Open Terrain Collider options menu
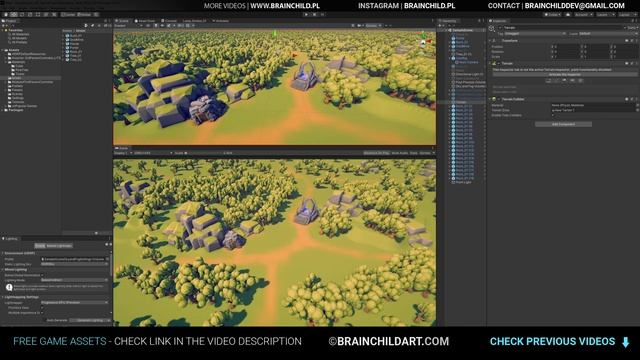The width and height of the screenshot is (640, 360). (x=636, y=99)
